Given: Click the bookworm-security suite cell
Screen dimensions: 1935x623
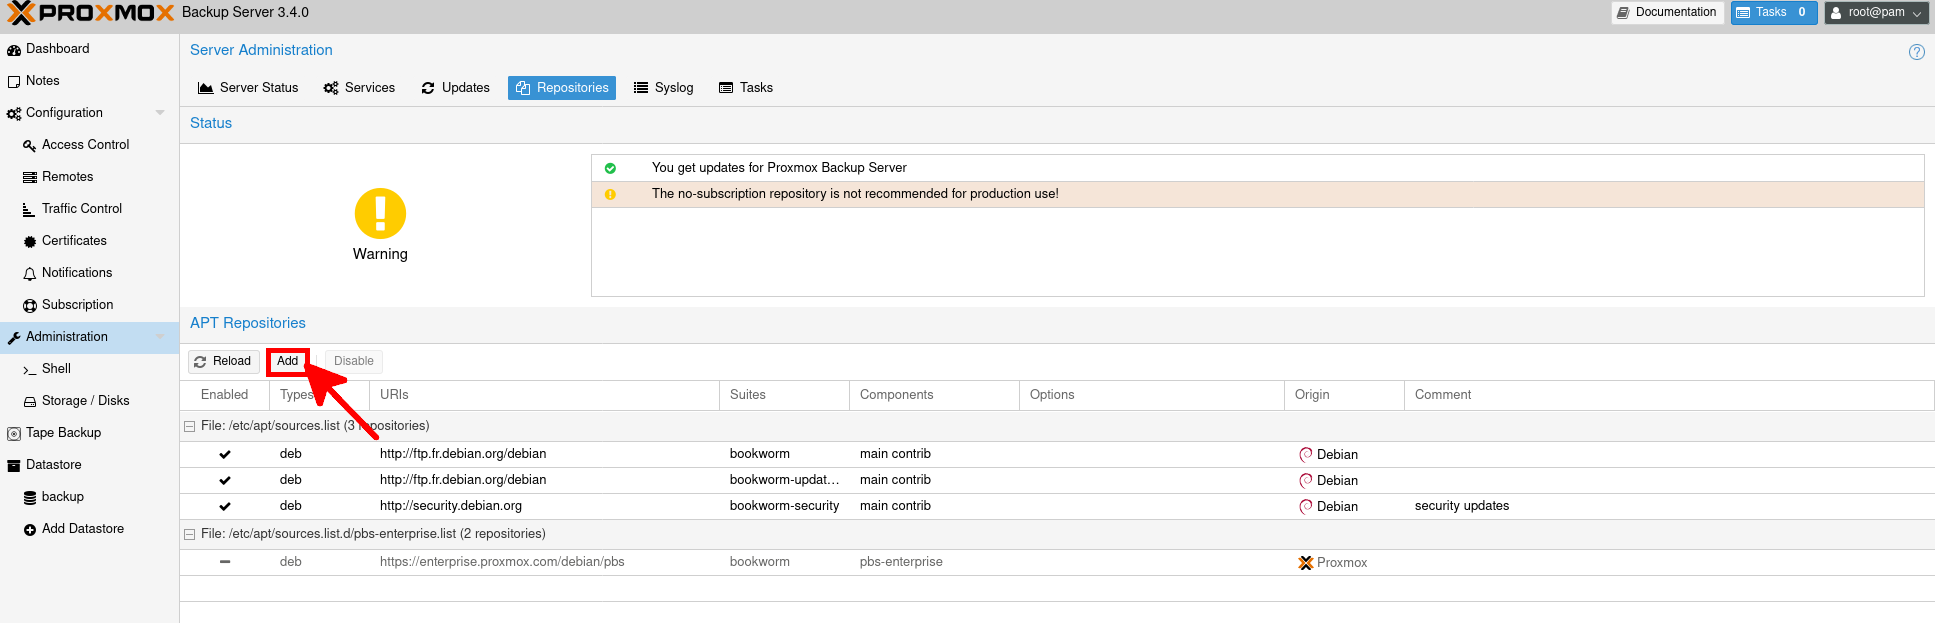Looking at the screenshot, I should (784, 506).
